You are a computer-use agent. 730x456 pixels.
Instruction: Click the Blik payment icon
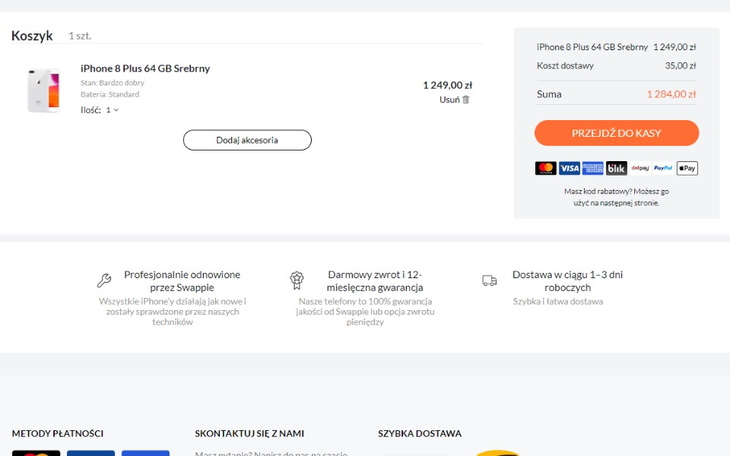point(616,168)
